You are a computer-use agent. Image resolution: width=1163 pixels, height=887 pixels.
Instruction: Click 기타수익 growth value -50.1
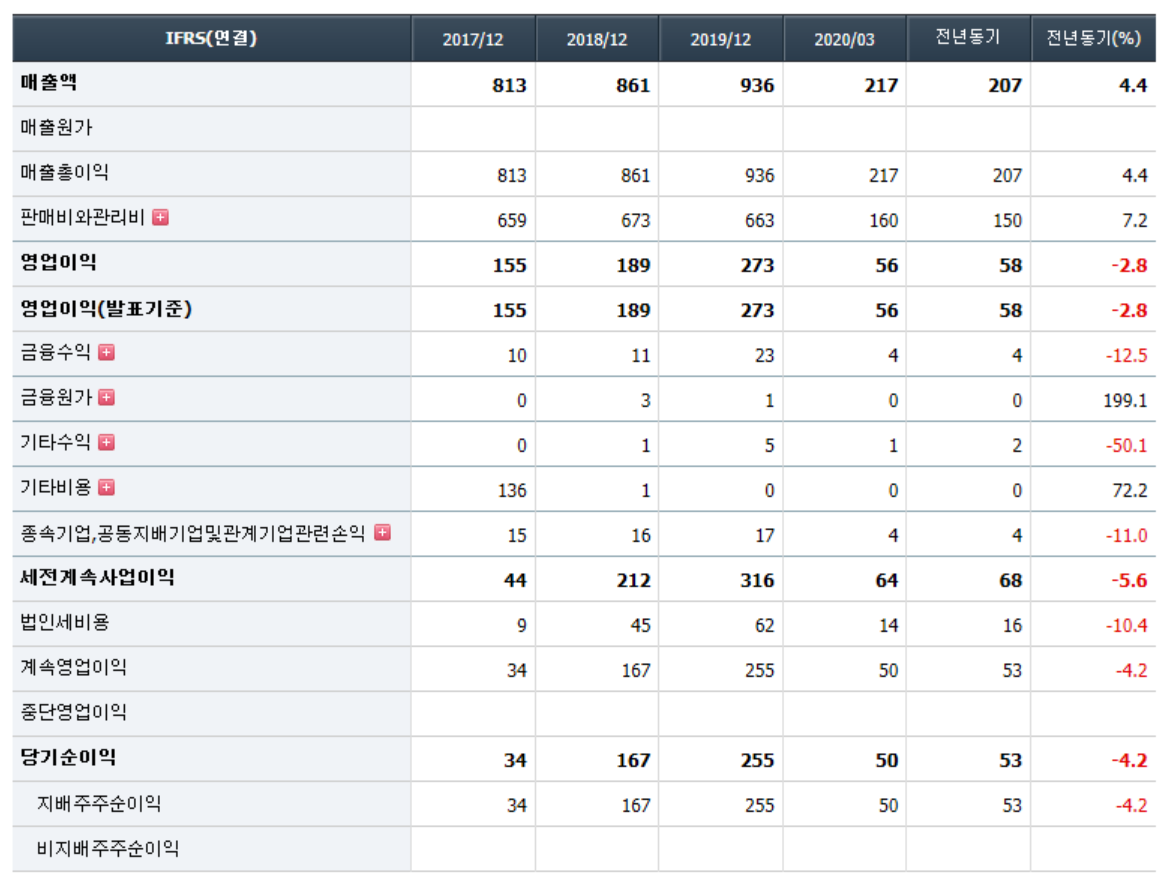tap(1127, 446)
